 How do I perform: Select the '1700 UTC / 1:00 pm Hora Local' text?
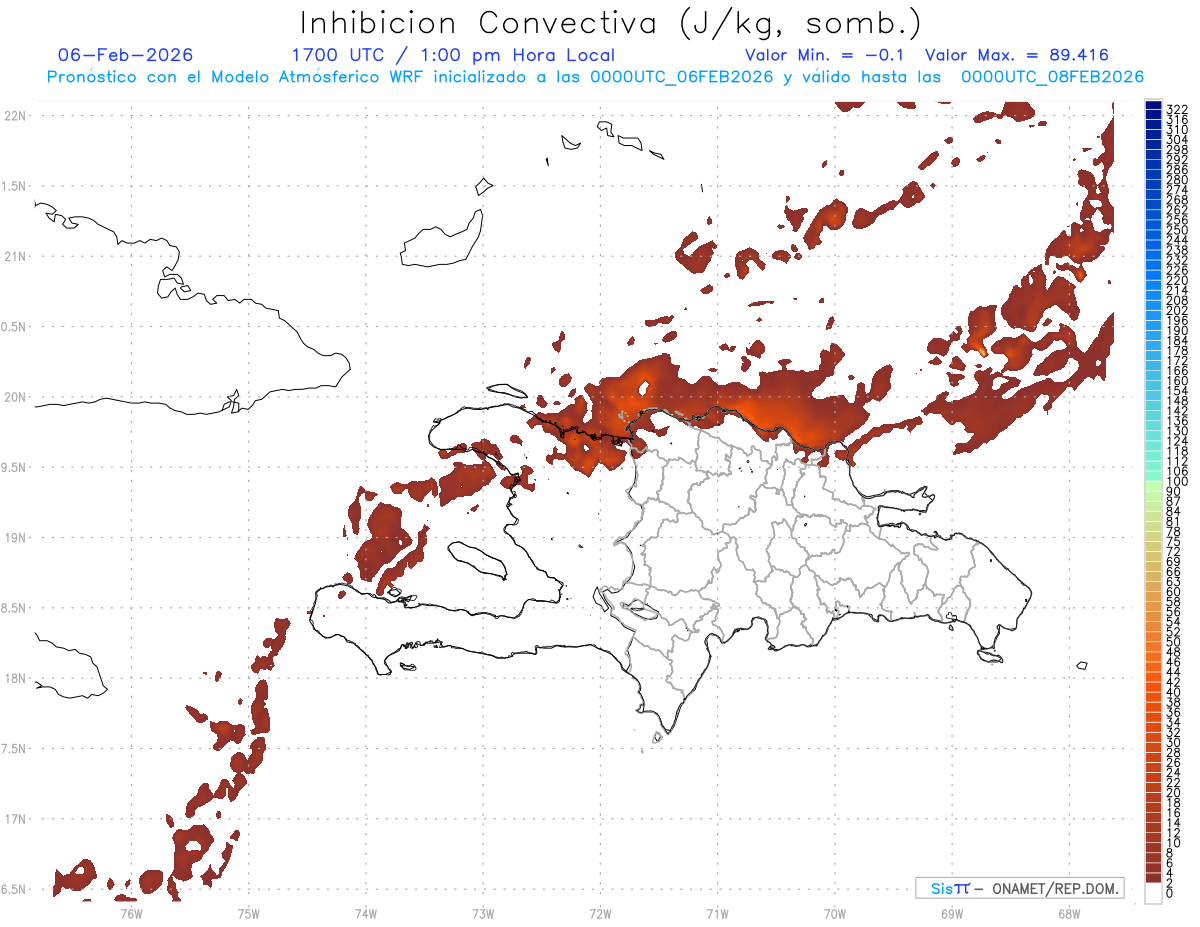click(453, 55)
